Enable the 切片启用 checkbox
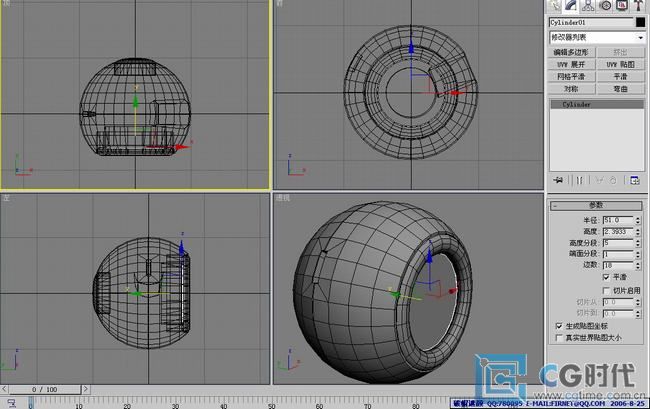650x409 pixels. pos(606,290)
